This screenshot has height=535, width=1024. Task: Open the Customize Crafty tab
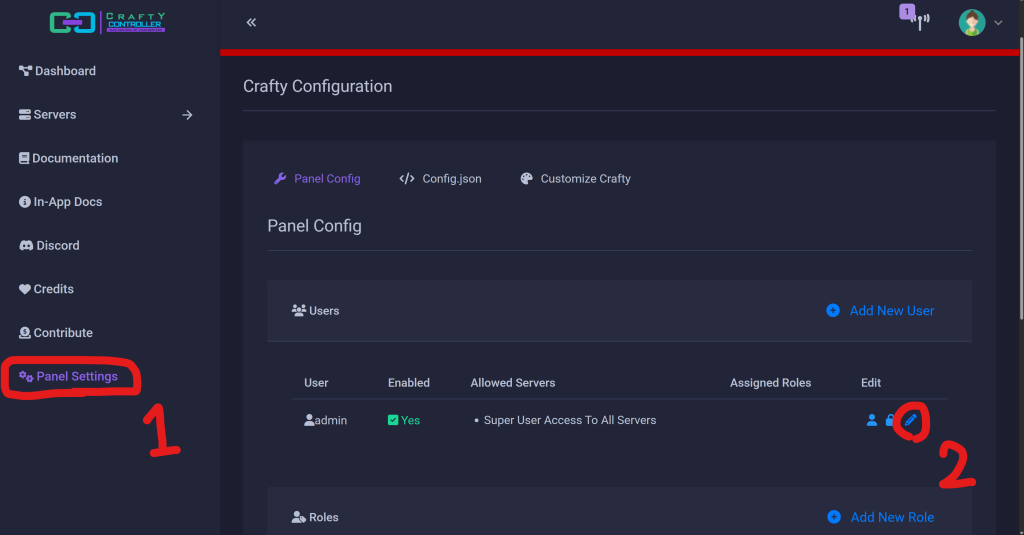(x=576, y=179)
